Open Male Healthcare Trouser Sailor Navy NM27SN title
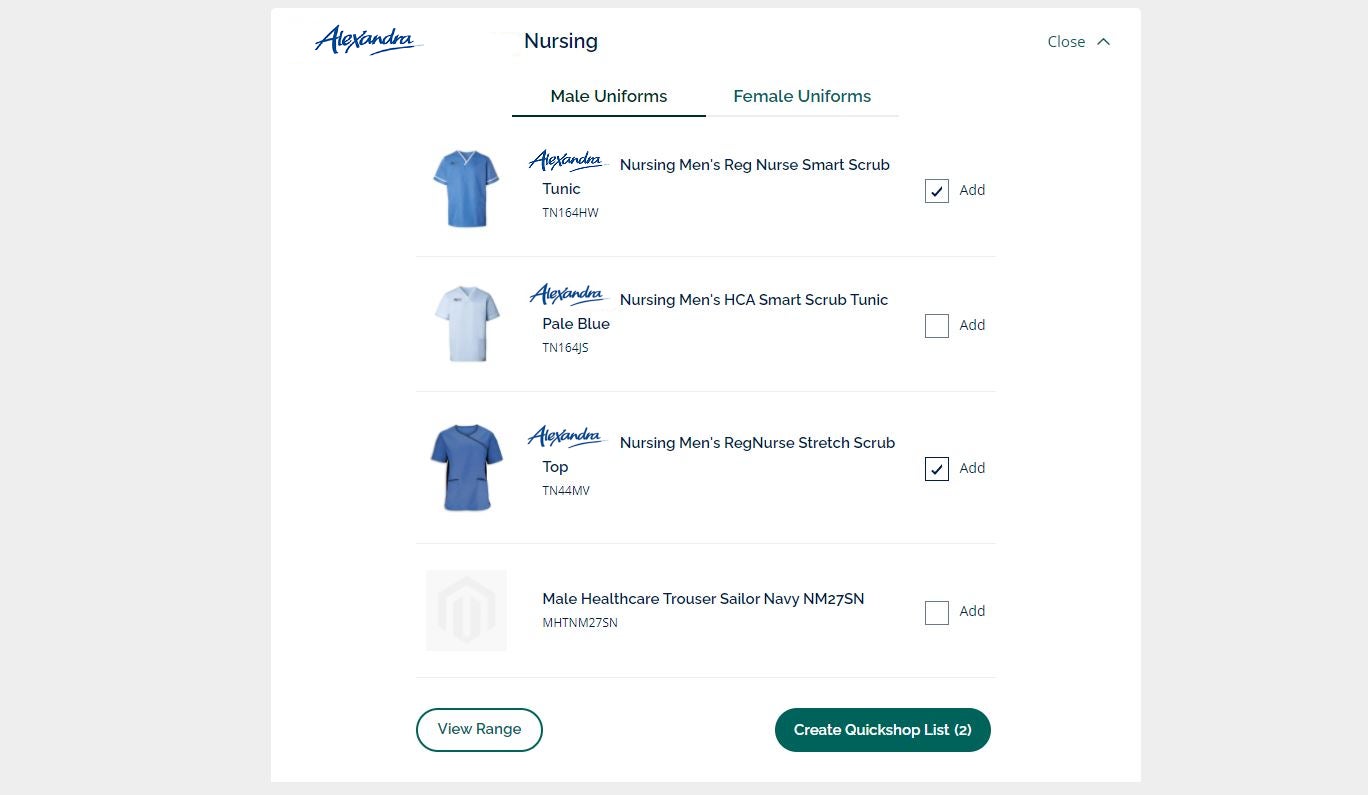The width and height of the screenshot is (1368, 795). (x=703, y=599)
